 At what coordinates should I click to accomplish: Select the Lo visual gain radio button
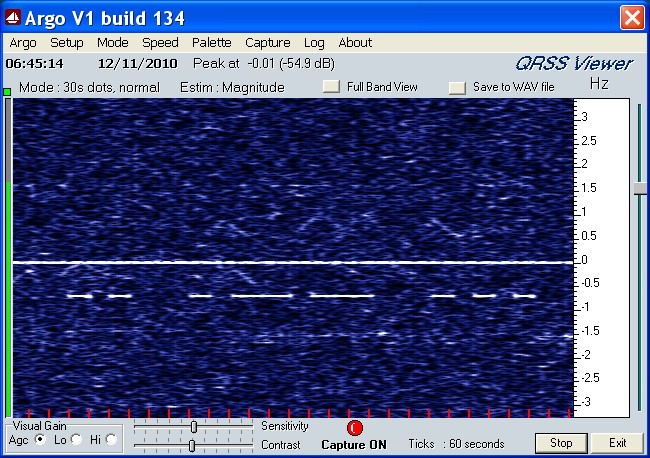(x=76, y=439)
